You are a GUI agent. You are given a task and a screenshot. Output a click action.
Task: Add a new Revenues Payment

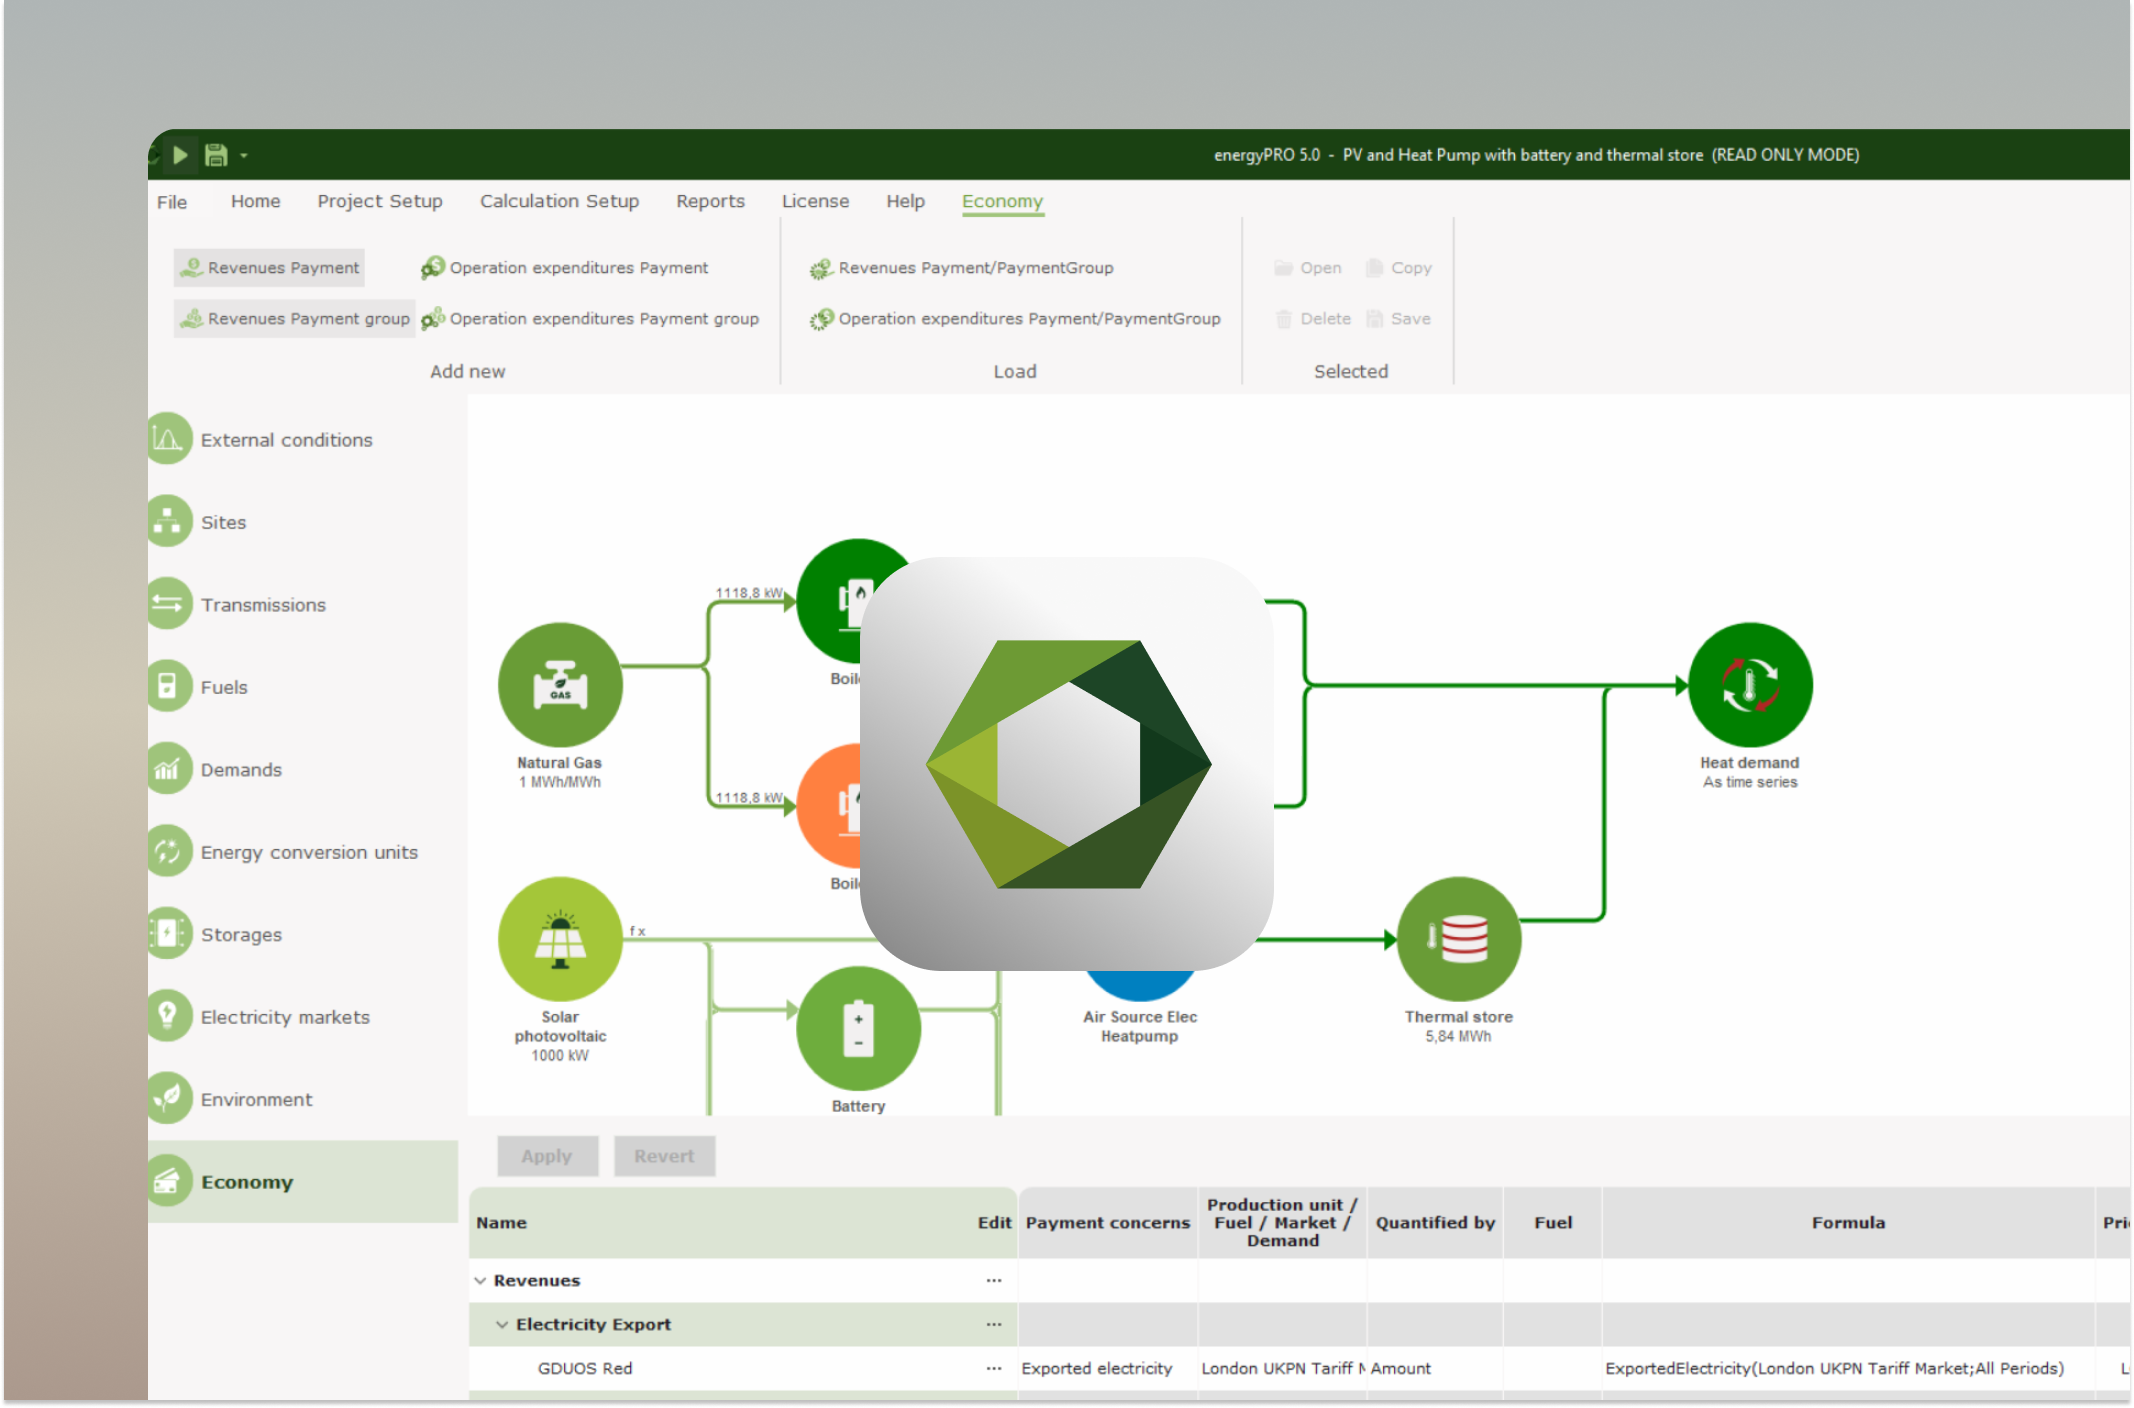point(268,267)
